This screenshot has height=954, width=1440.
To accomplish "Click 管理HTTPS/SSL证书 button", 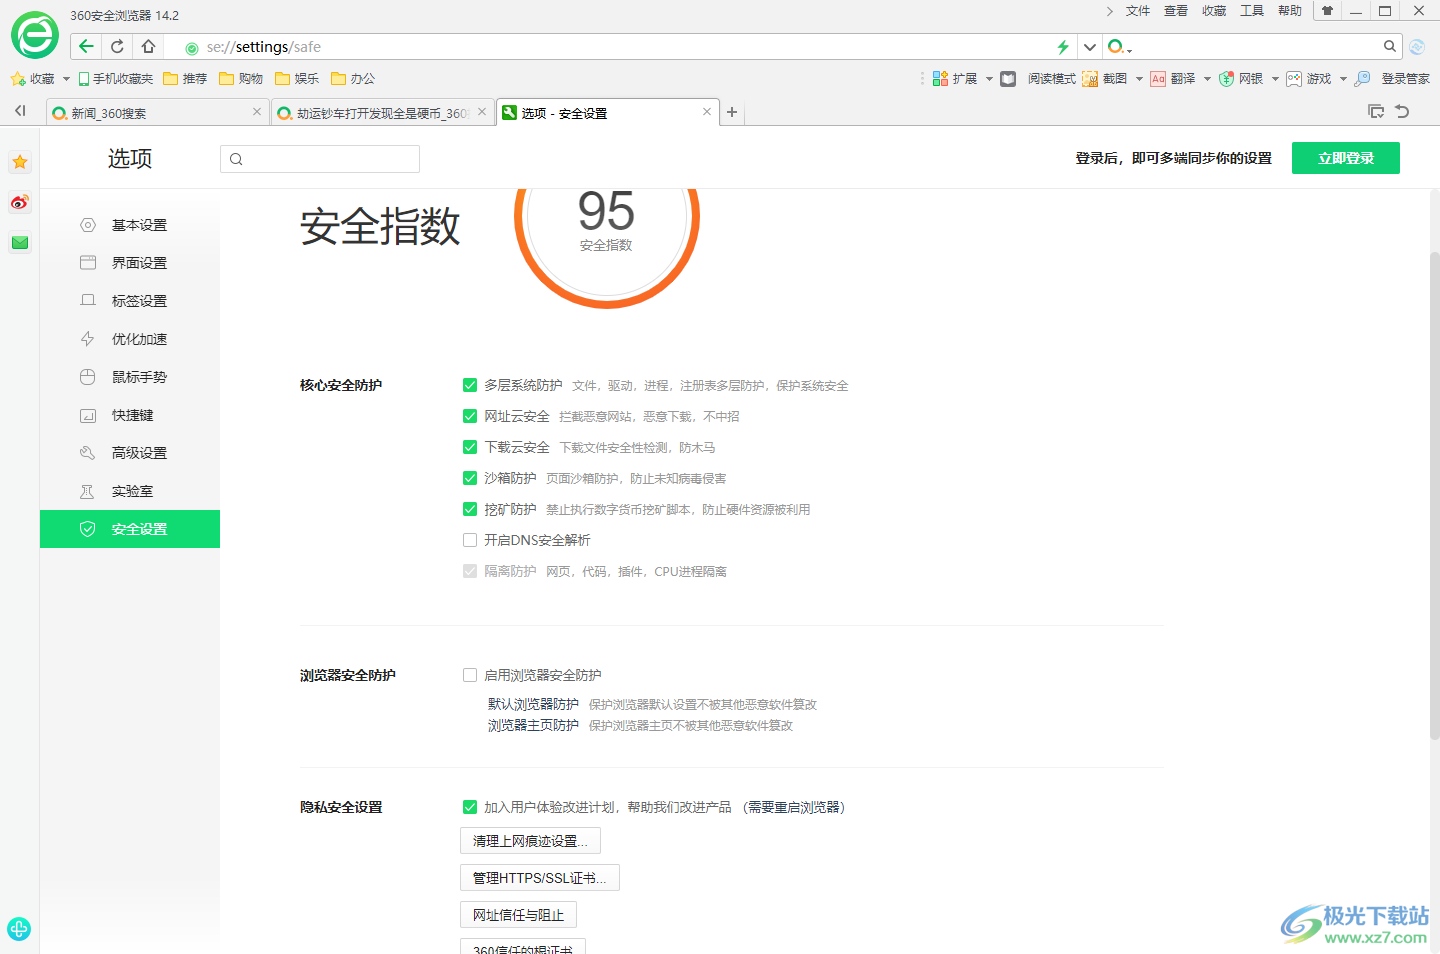I will pyautogui.click(x=540, y=878).
